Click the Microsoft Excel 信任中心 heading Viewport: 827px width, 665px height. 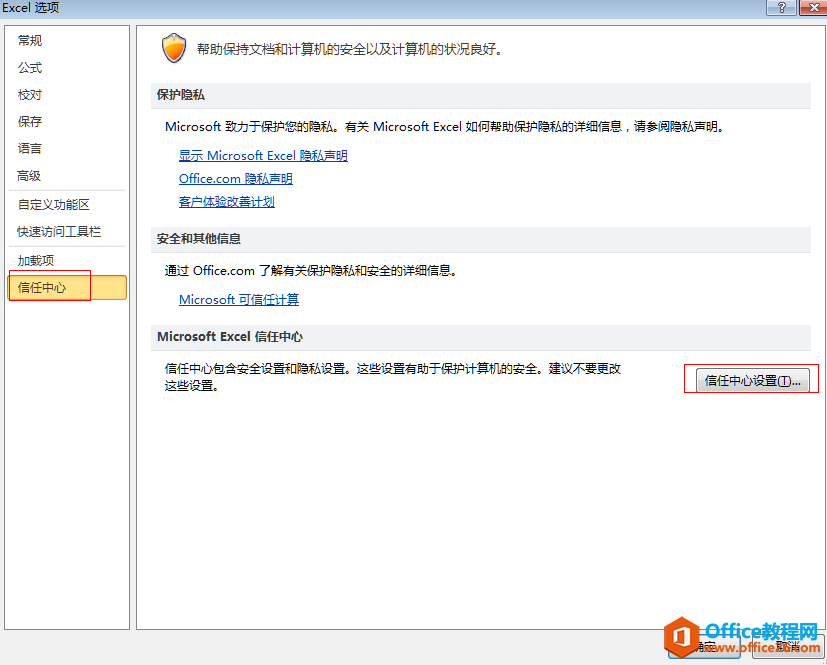[230, 336]
